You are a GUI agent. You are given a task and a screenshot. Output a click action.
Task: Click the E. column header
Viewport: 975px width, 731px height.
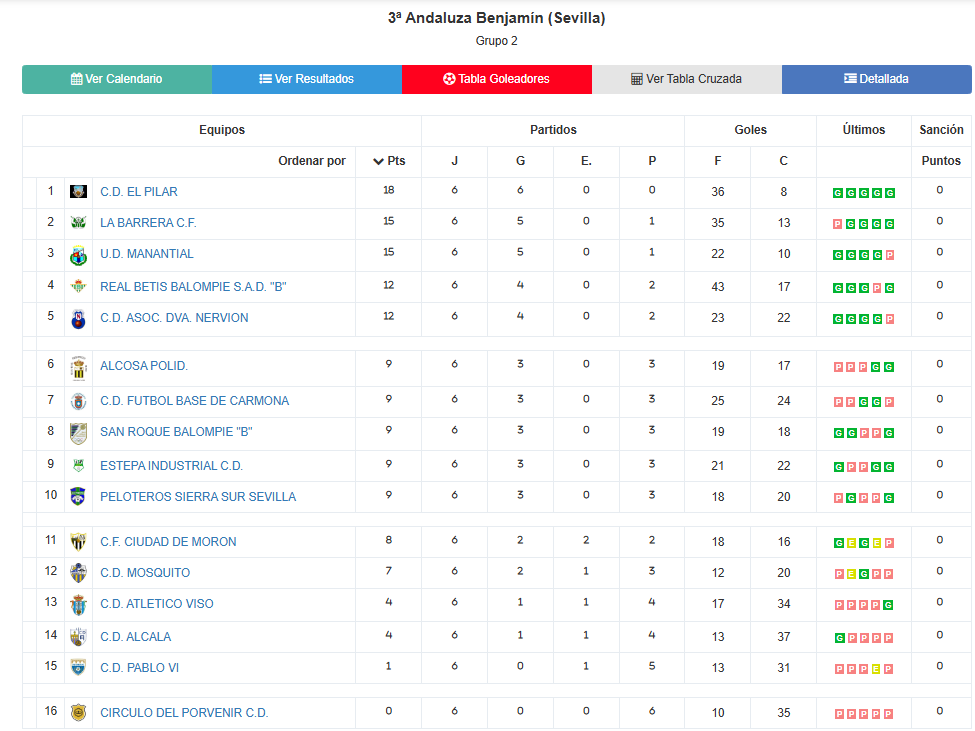point(586,162)
